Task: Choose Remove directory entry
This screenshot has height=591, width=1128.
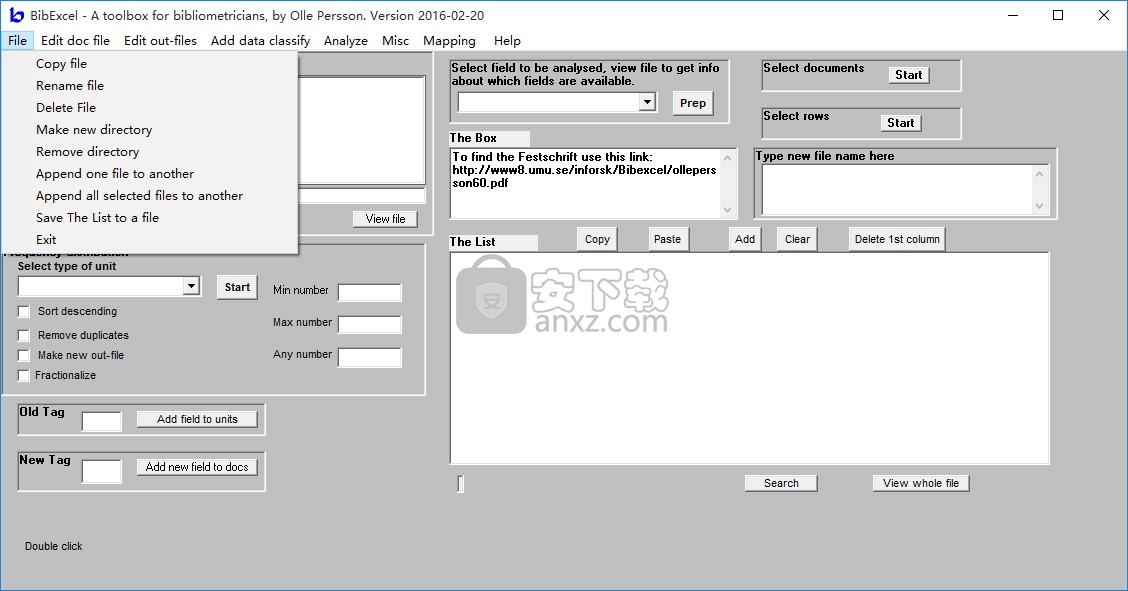Action: click(x=150, y=152)
